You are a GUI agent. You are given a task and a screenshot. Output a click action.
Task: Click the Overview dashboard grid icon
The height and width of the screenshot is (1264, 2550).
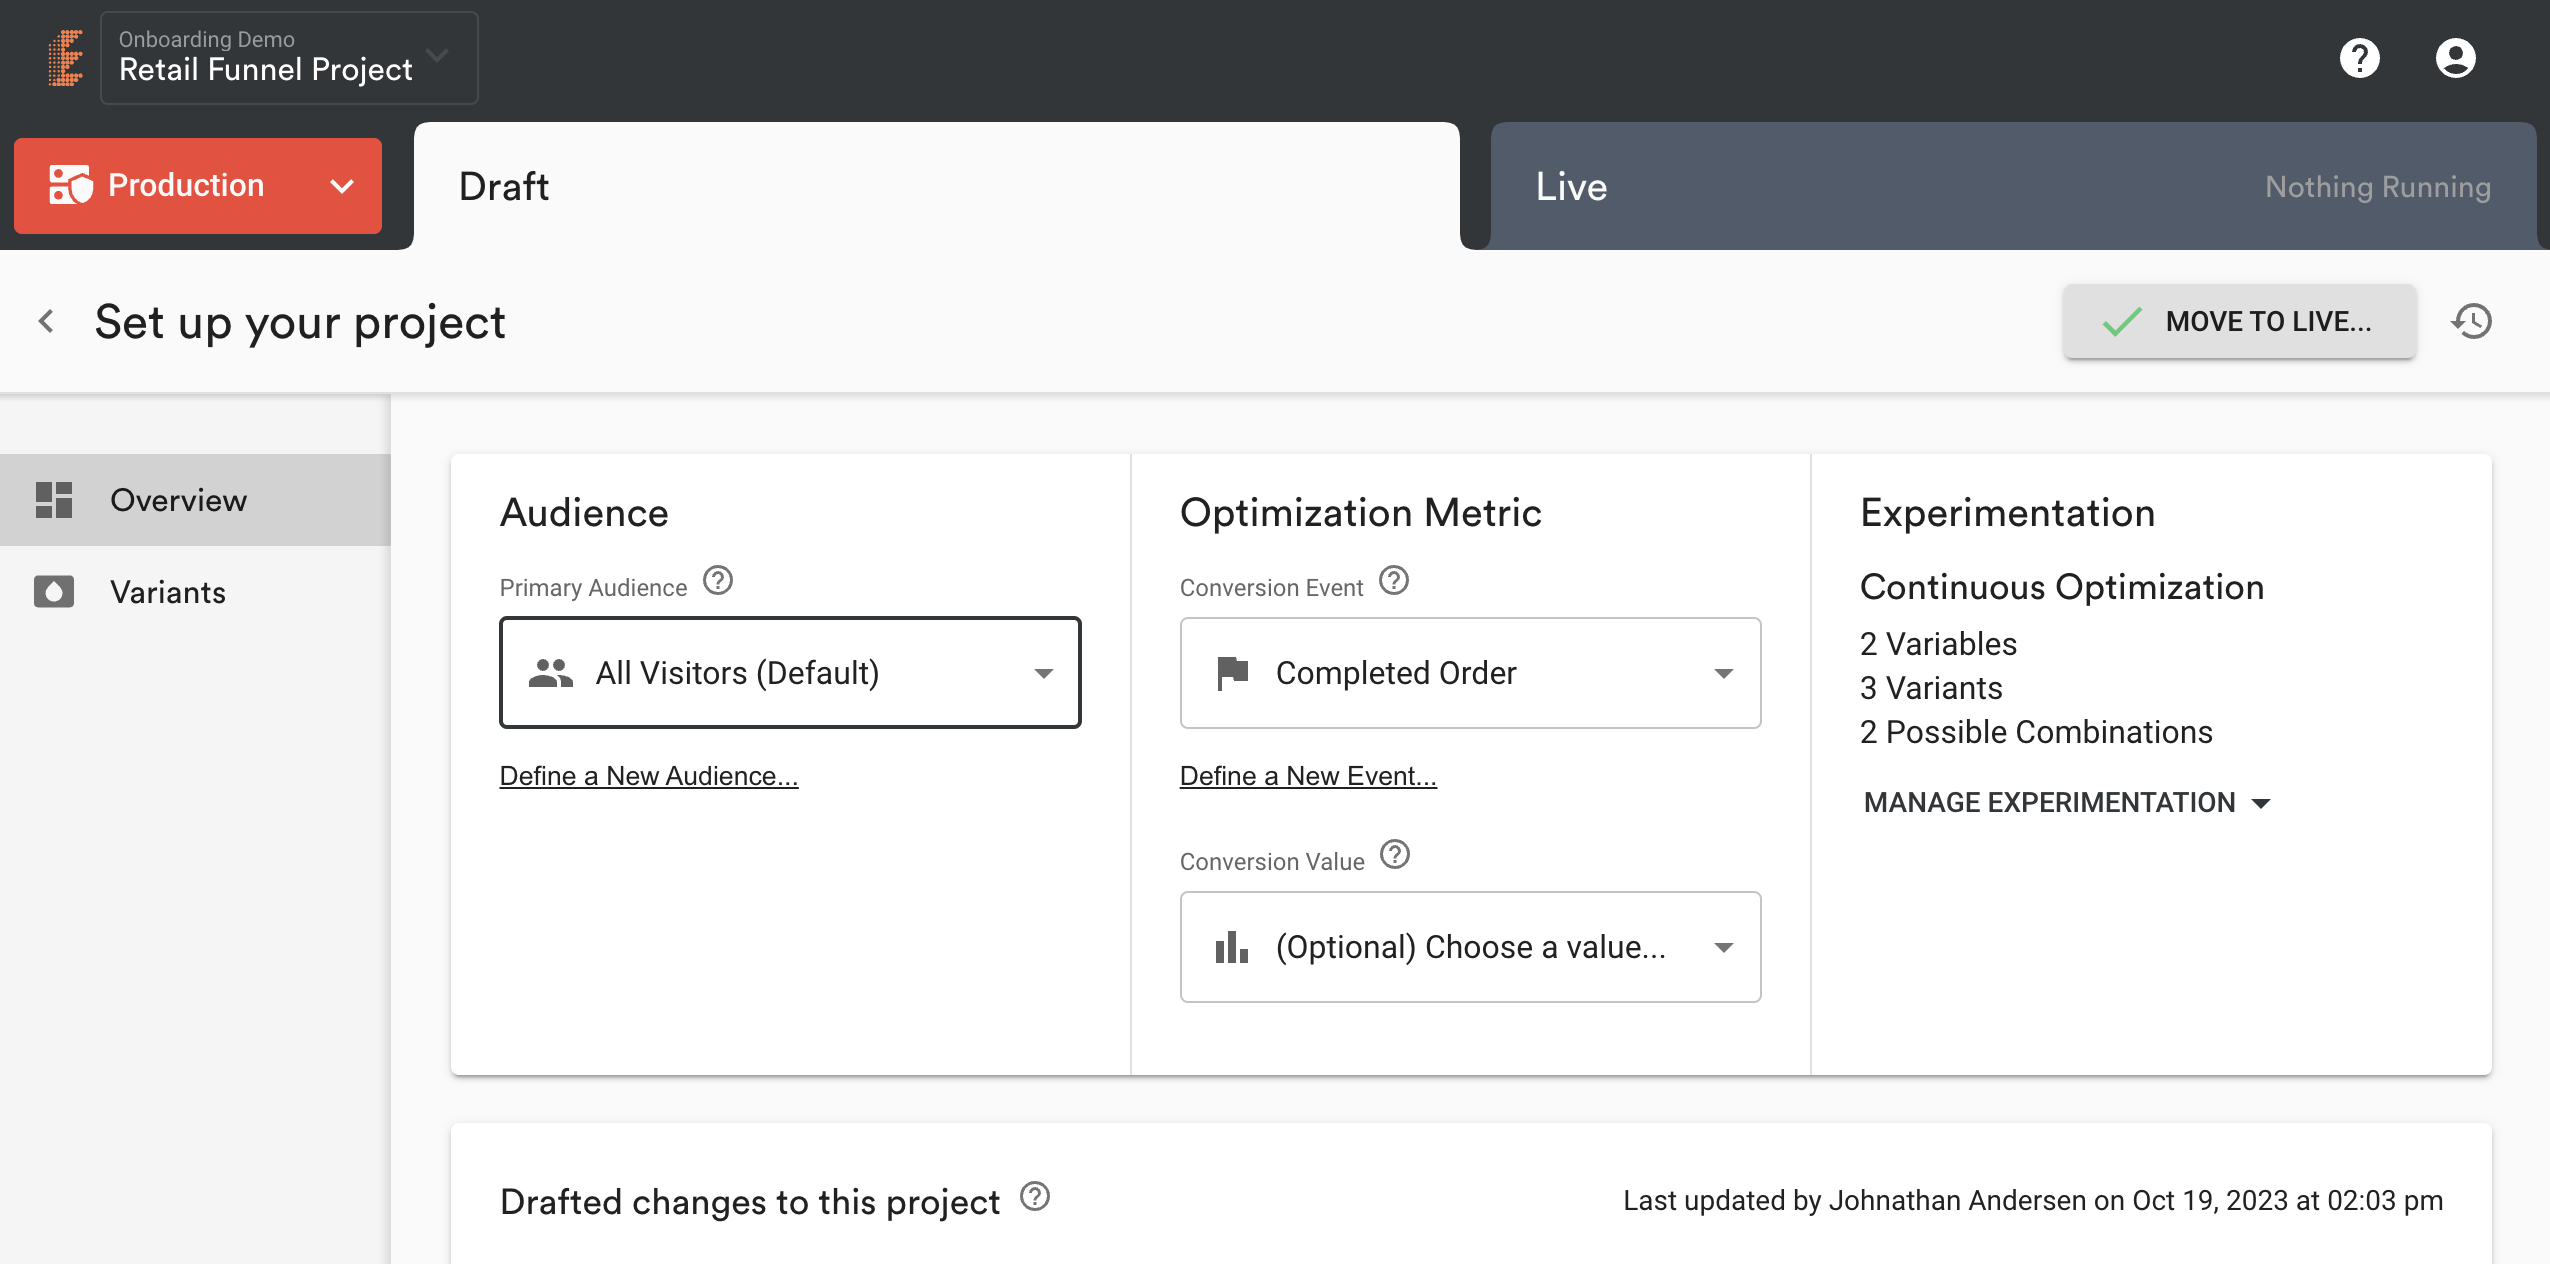click(54, 500)
